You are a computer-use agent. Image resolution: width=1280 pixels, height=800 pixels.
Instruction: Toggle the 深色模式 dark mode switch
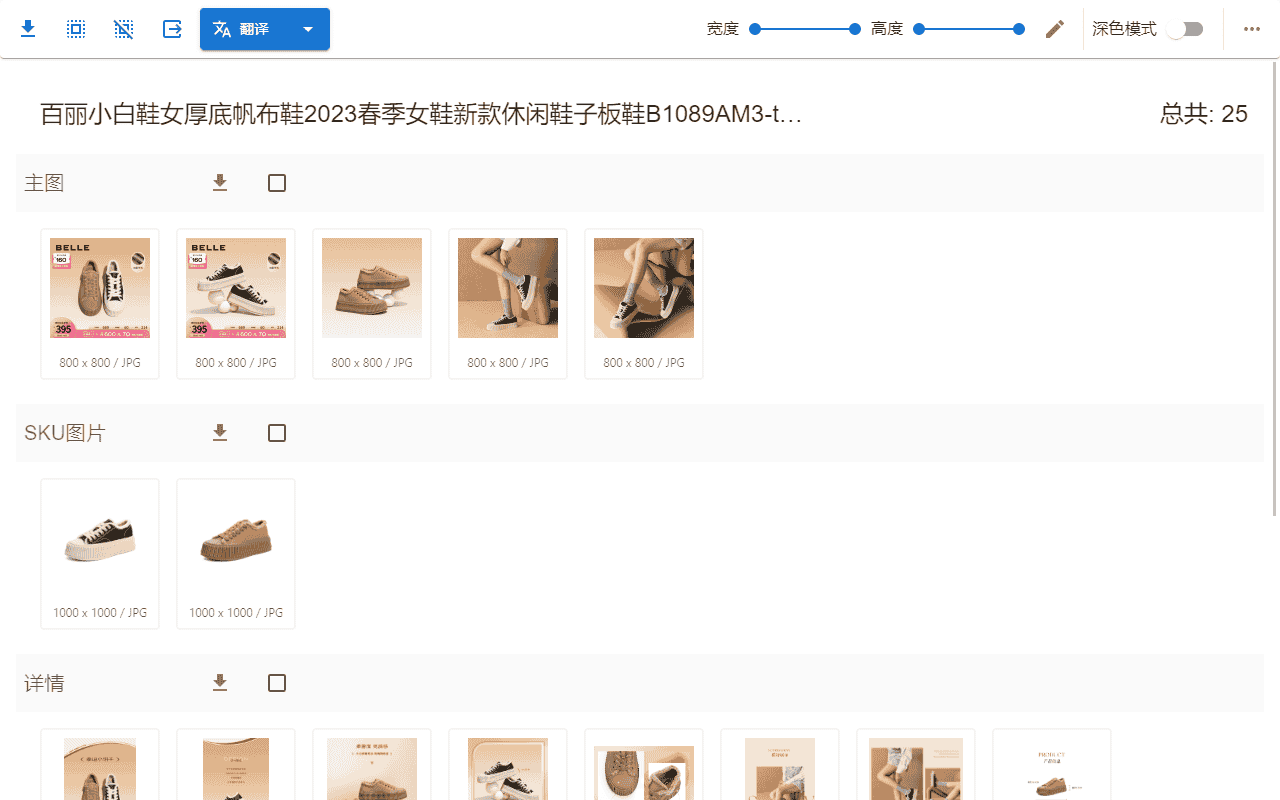point(1185,29)
